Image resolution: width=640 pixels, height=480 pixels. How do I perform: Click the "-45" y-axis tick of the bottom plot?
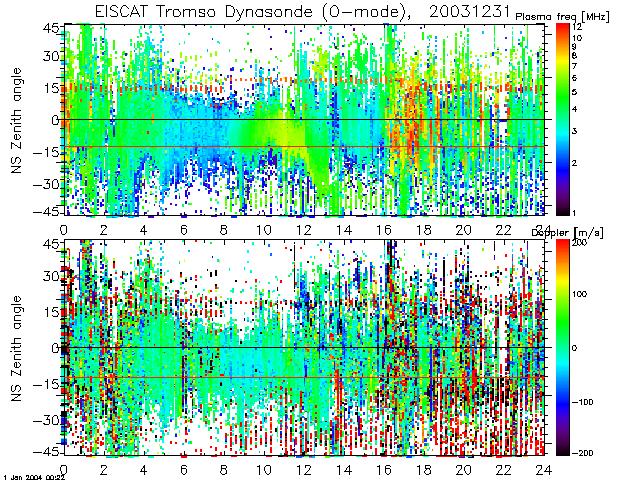(x=46, y=451)
